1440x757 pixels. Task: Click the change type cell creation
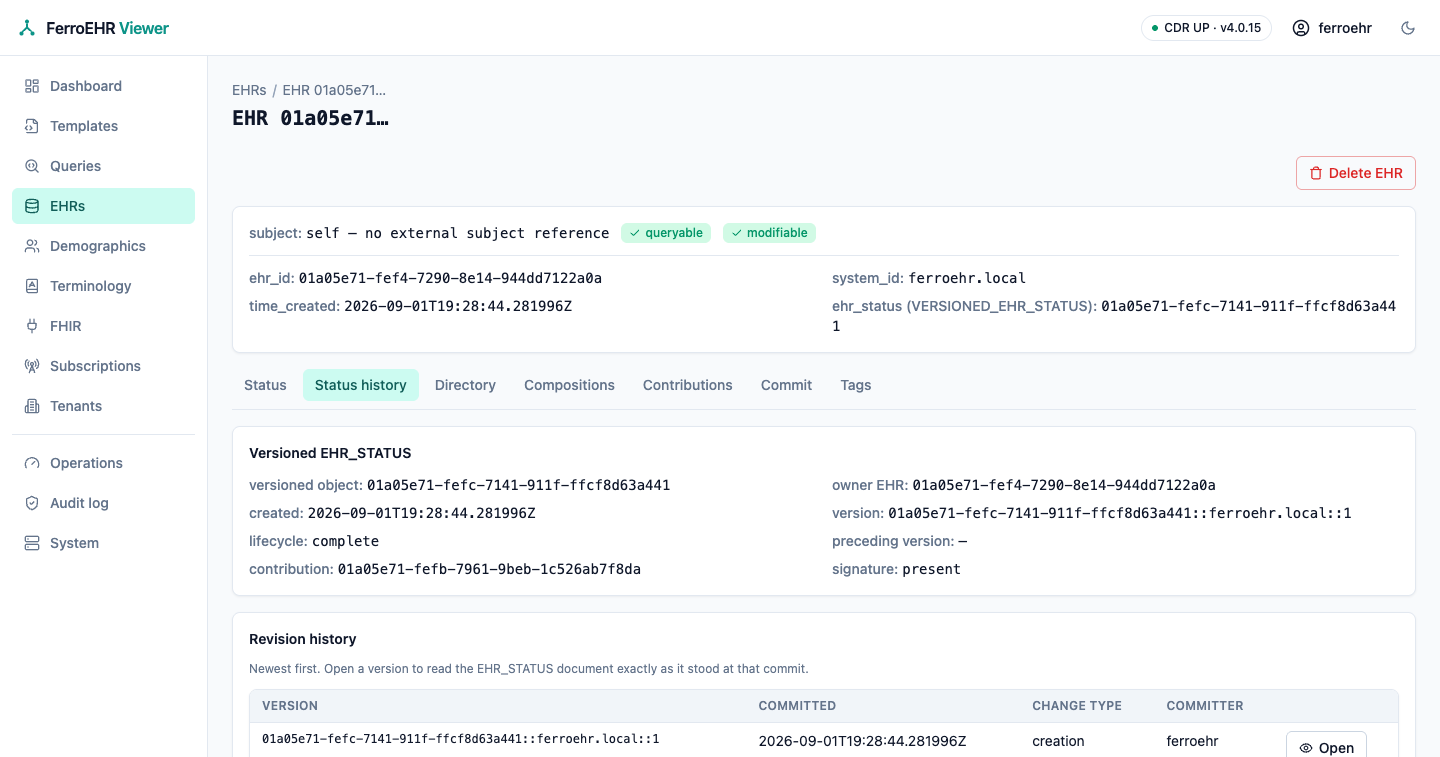coord(1058,741)
